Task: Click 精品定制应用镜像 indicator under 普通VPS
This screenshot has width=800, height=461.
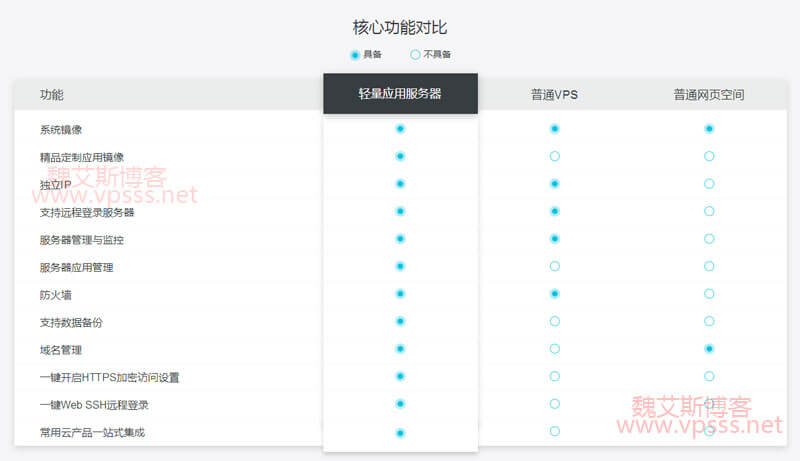Action: pyautogui.click(x=555, y=156)
